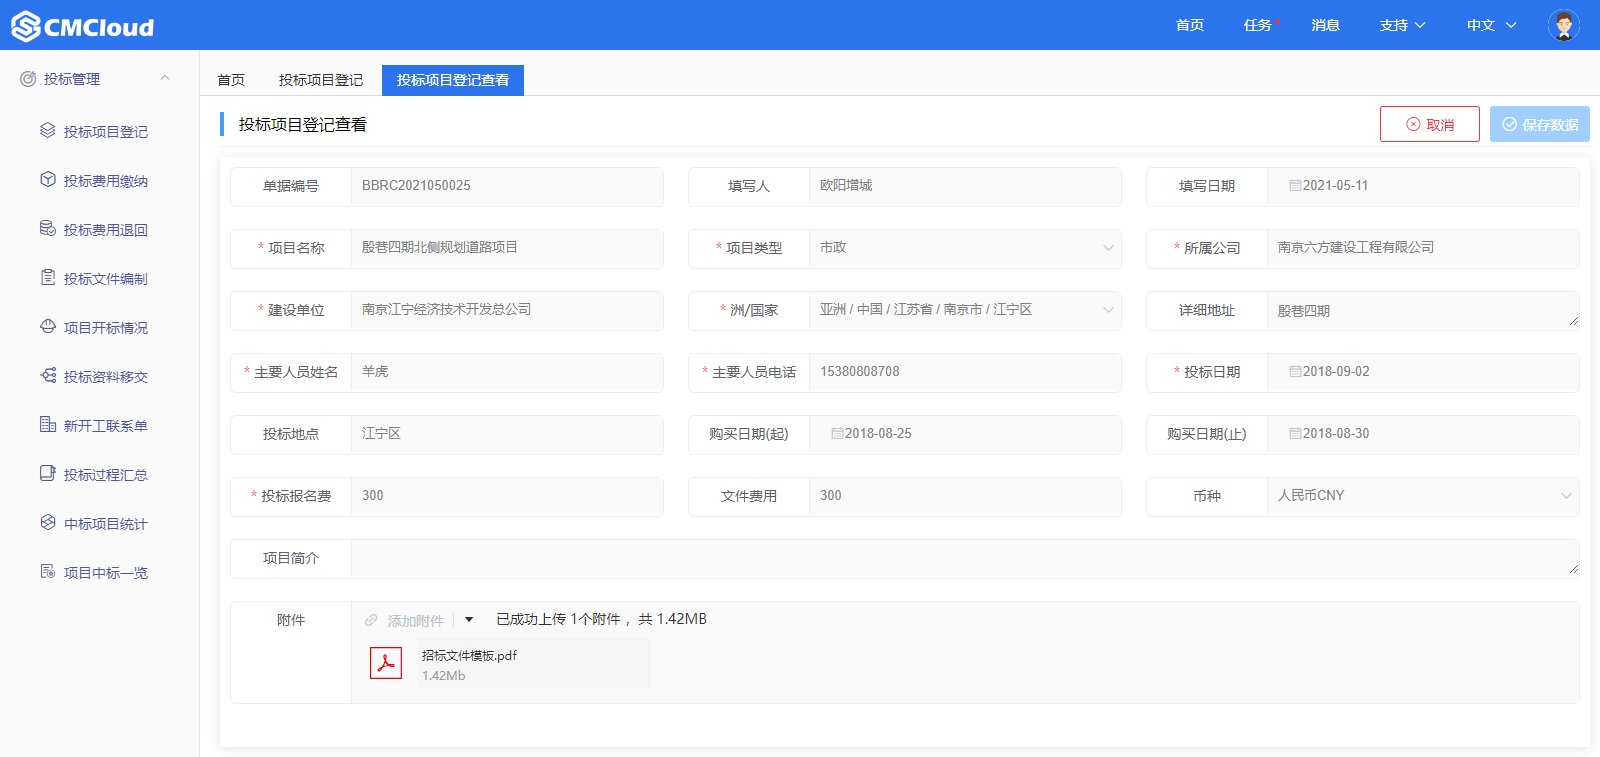
Task: Open 项目开标情况 in sidebar
Action: pos(106,328)
